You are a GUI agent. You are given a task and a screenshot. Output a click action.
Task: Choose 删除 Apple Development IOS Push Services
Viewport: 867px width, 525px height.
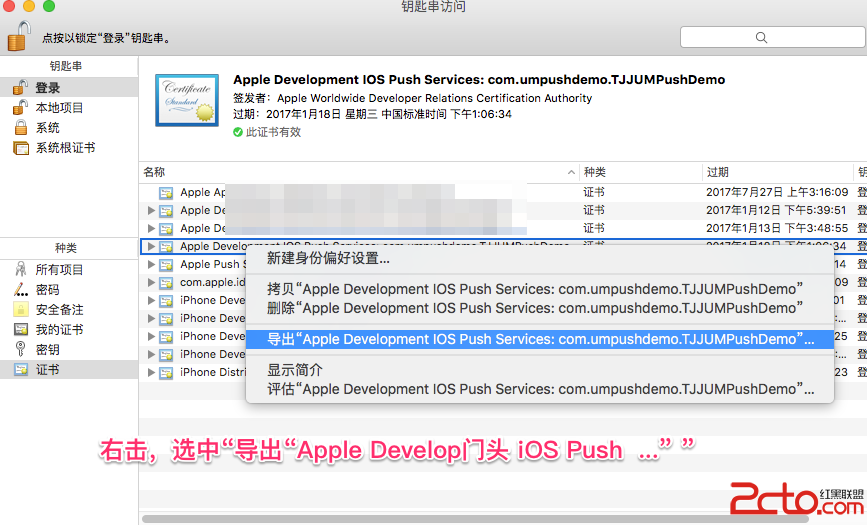click(x=540, y=308)
